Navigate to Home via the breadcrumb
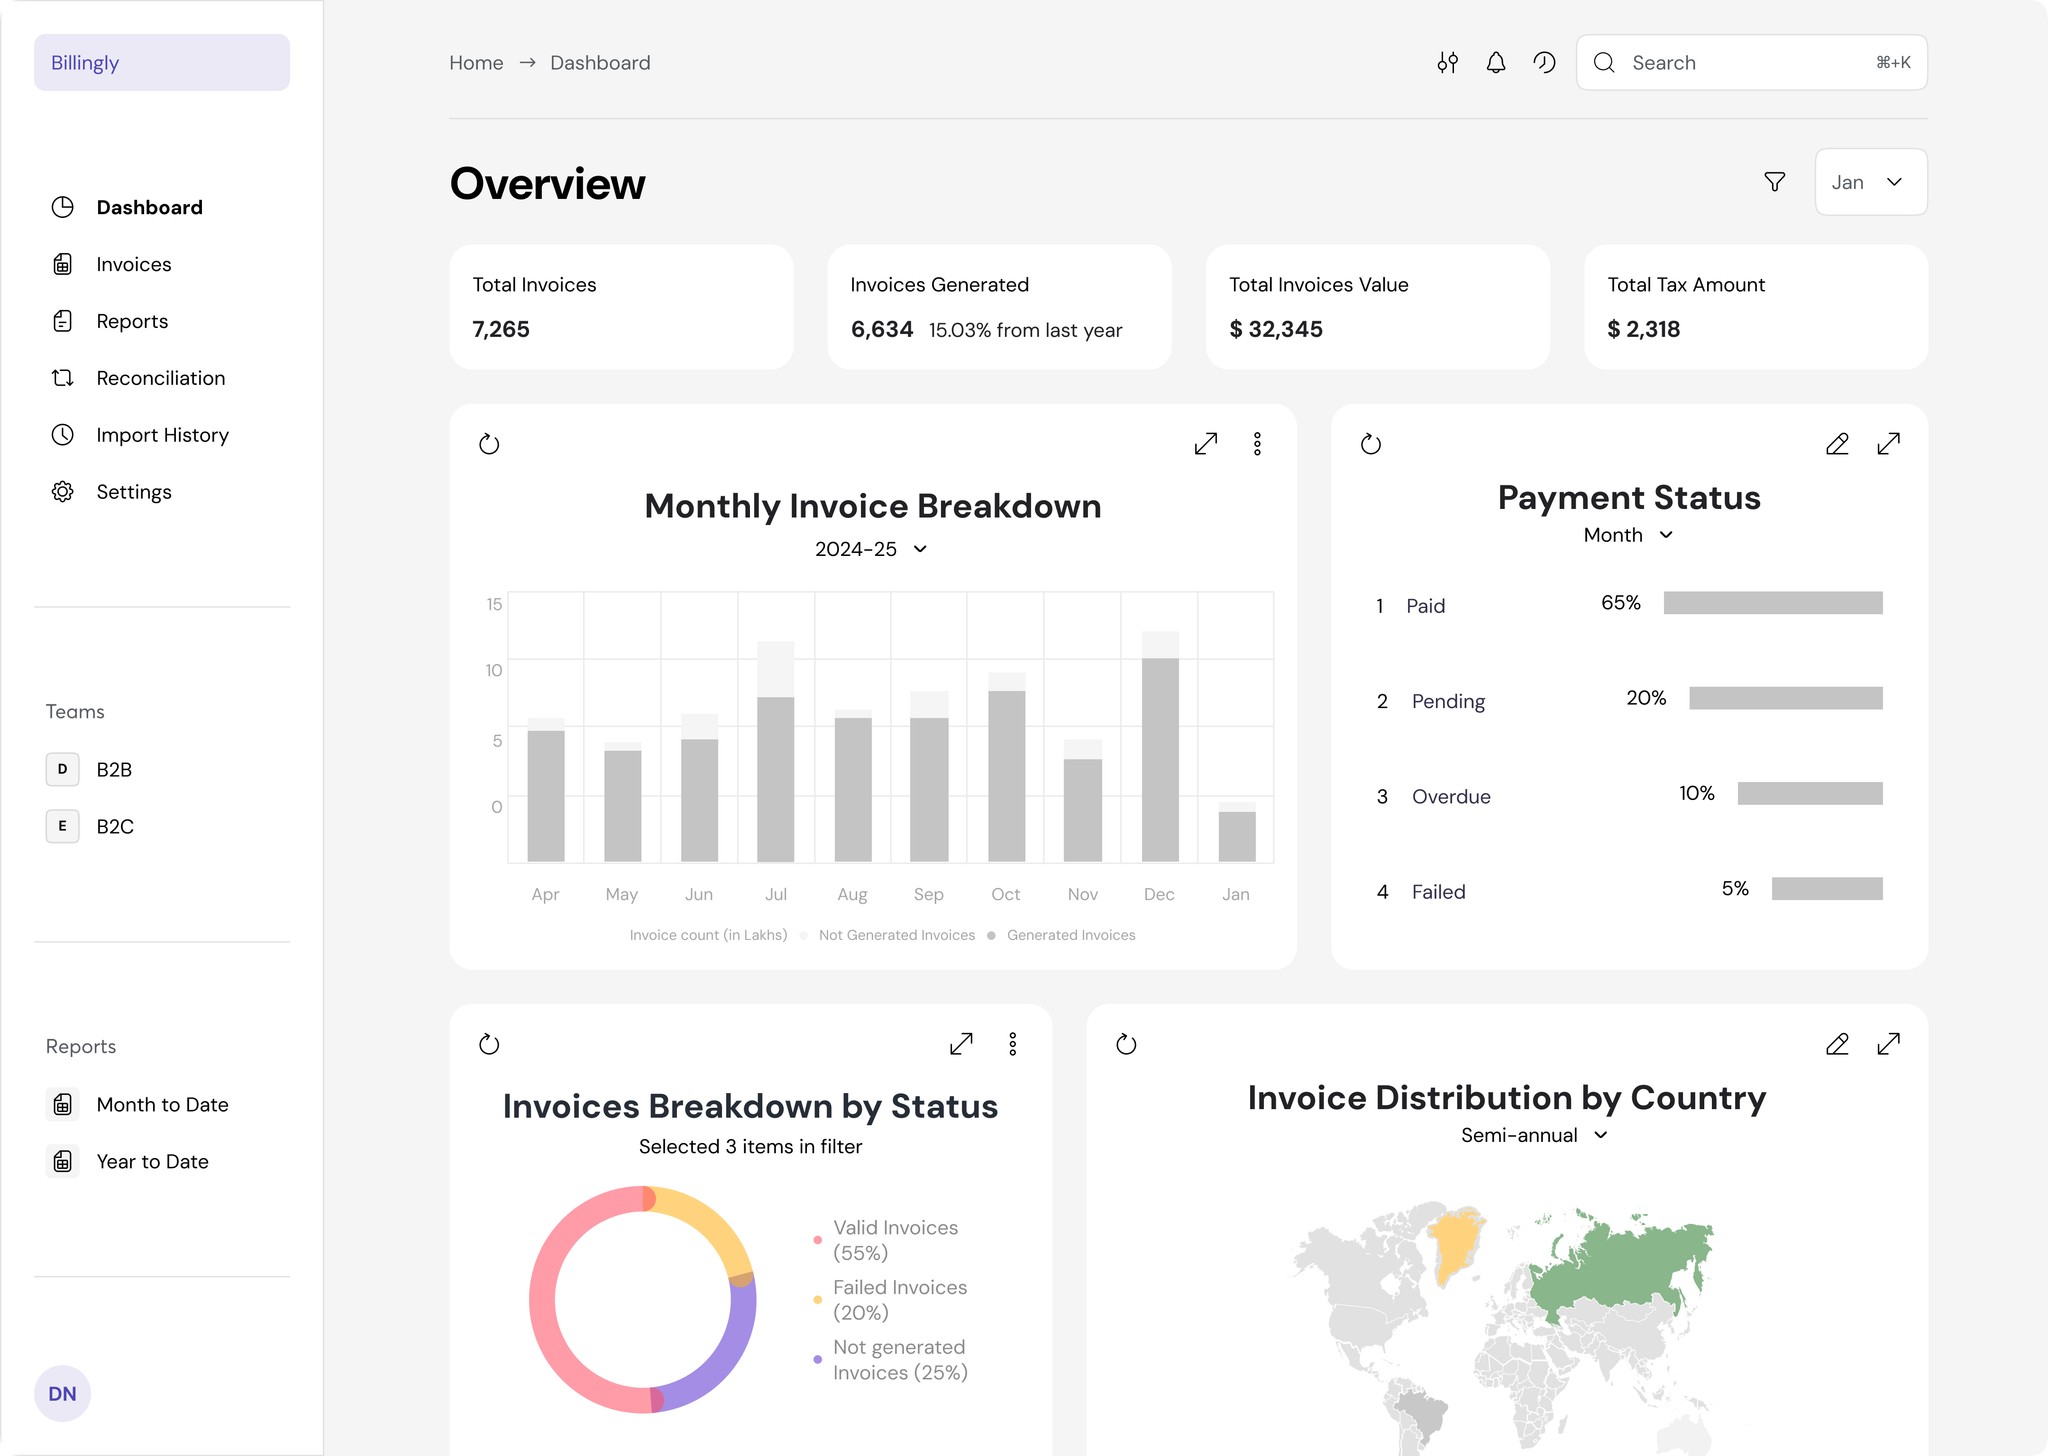 [477, 62]
